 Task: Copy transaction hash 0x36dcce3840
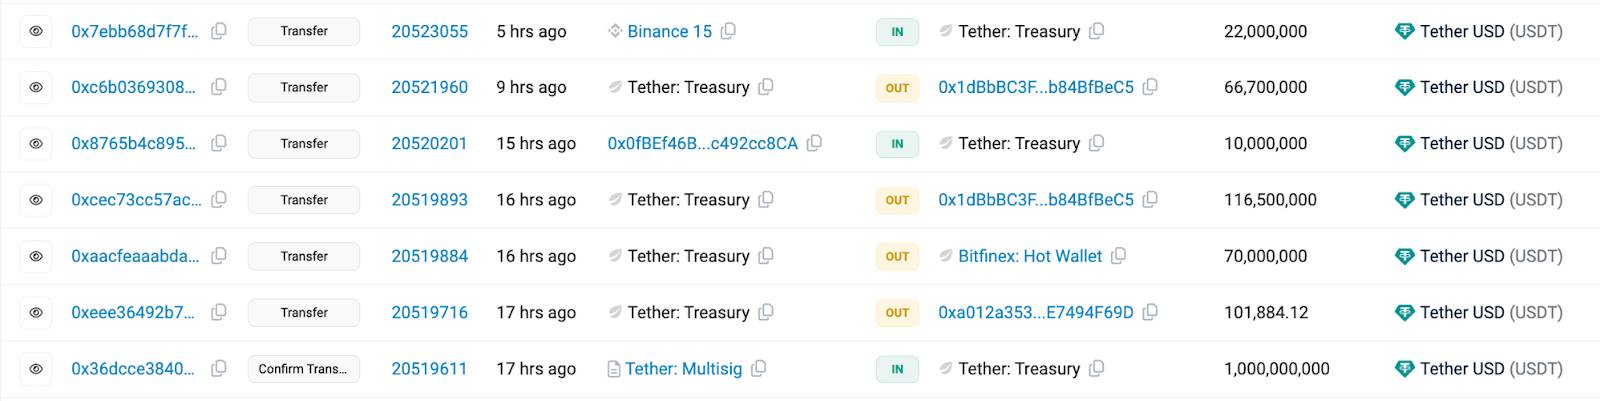tap(219, 368)
